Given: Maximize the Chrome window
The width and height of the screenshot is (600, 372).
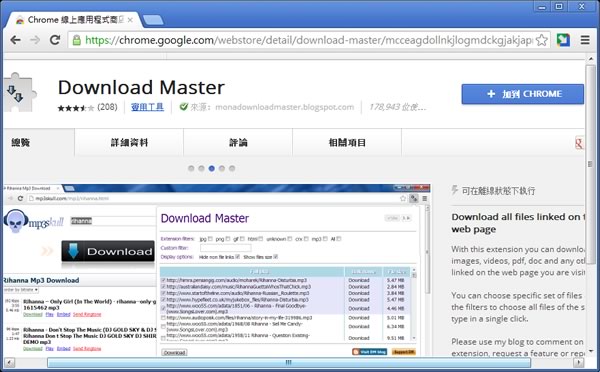Looking at the screenshot, I should click(x=559, y=7).
